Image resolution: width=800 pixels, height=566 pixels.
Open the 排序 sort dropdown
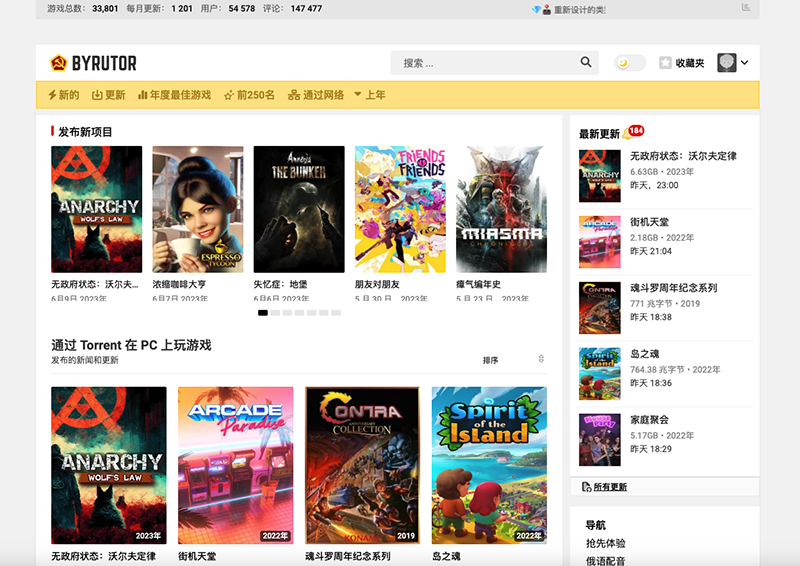click(x=514, y=360)
